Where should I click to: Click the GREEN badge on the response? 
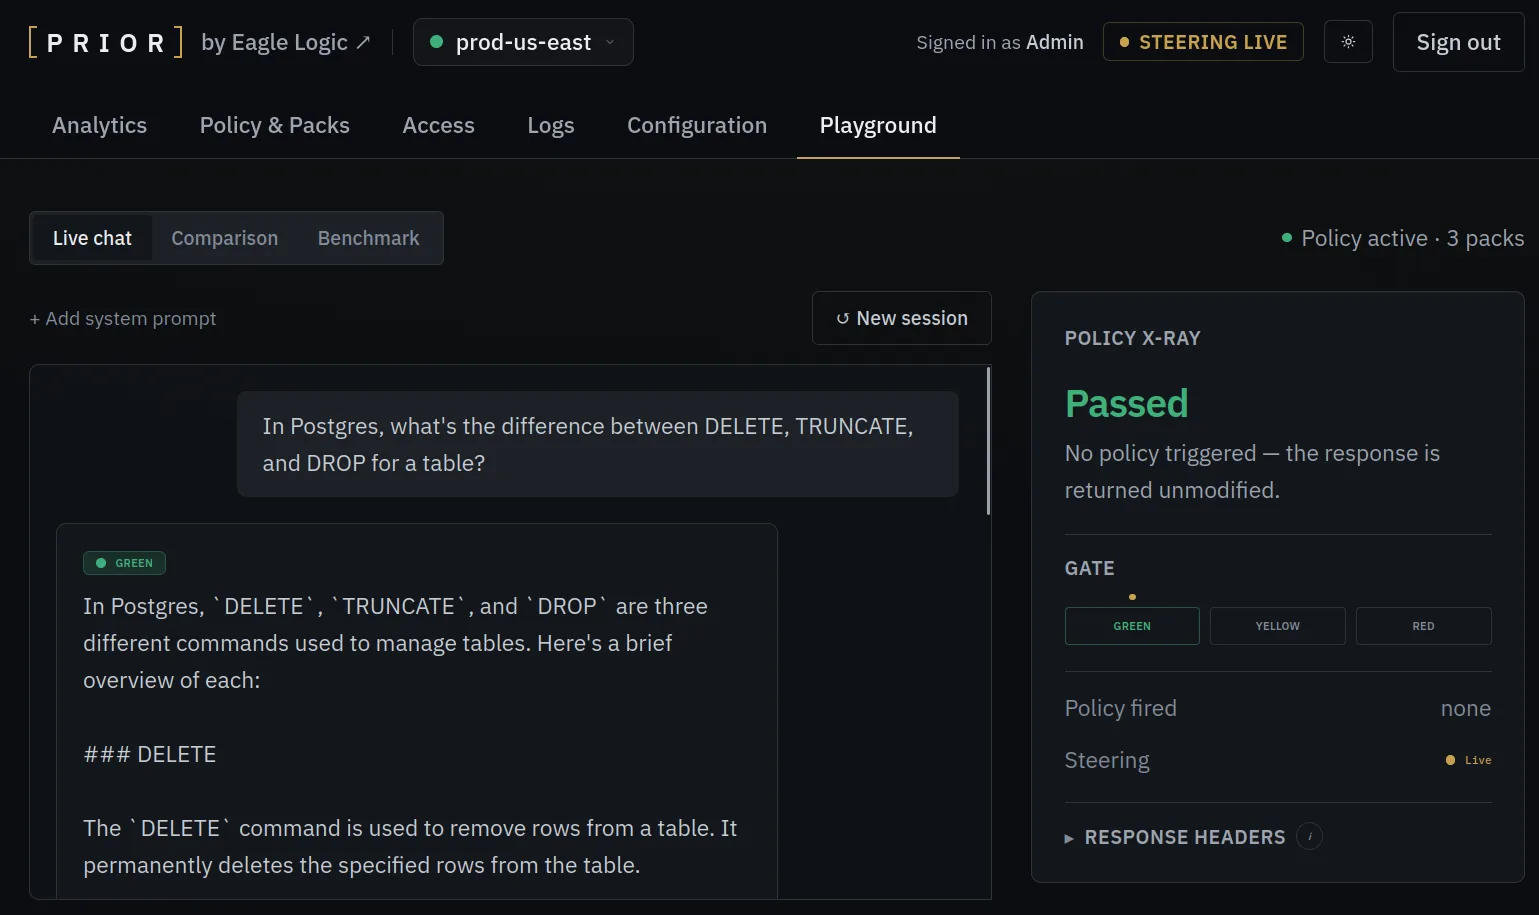124,563
